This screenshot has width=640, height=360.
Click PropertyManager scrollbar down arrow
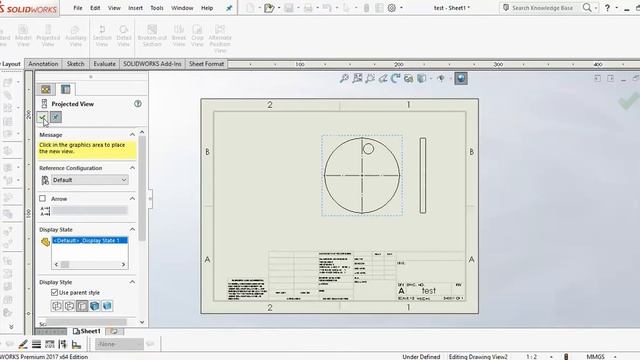click(x=142, y=322)
